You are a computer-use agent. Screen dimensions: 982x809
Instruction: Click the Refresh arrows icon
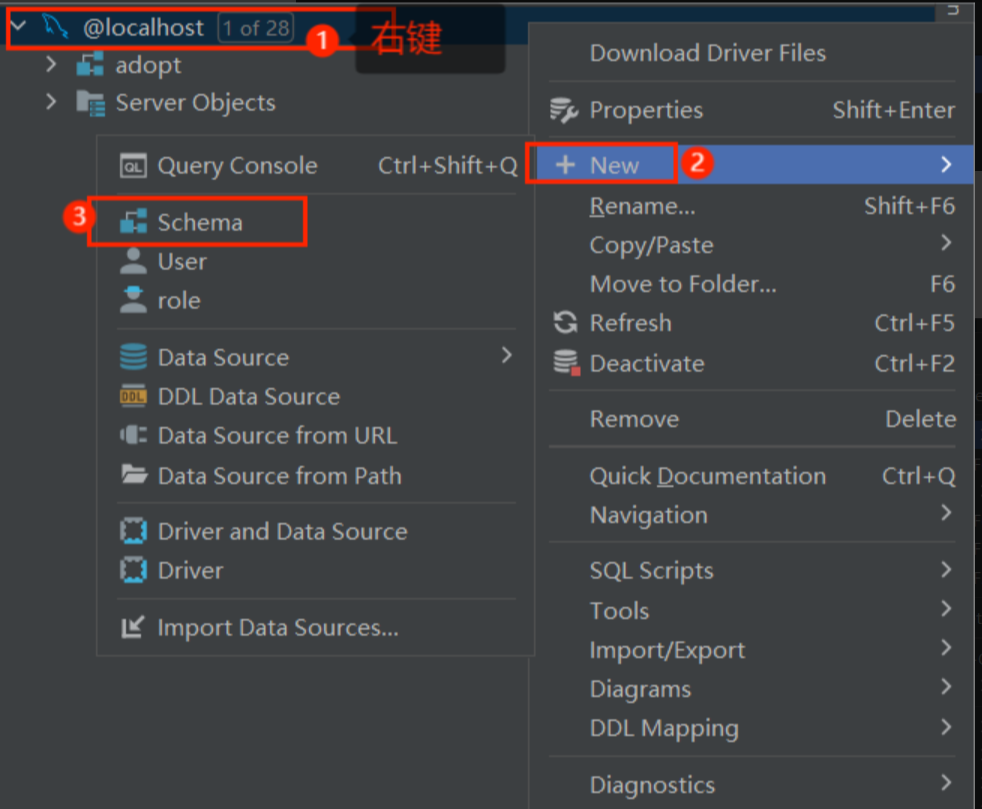point(566,323)
